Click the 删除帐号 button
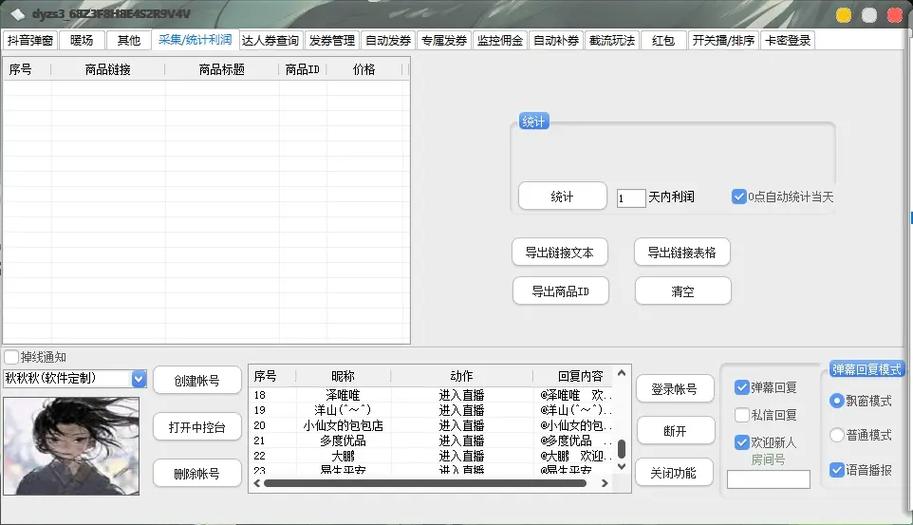This screenshot has height=525, width=913. (197, 474)
